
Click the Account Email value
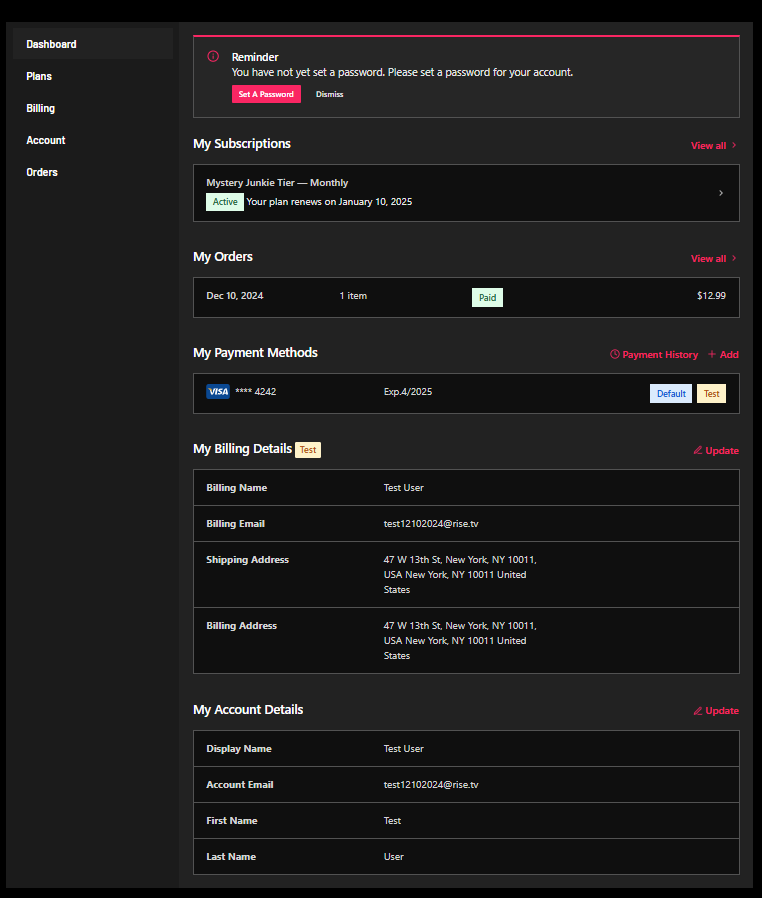pyautogui.click(x=431, y=785)
